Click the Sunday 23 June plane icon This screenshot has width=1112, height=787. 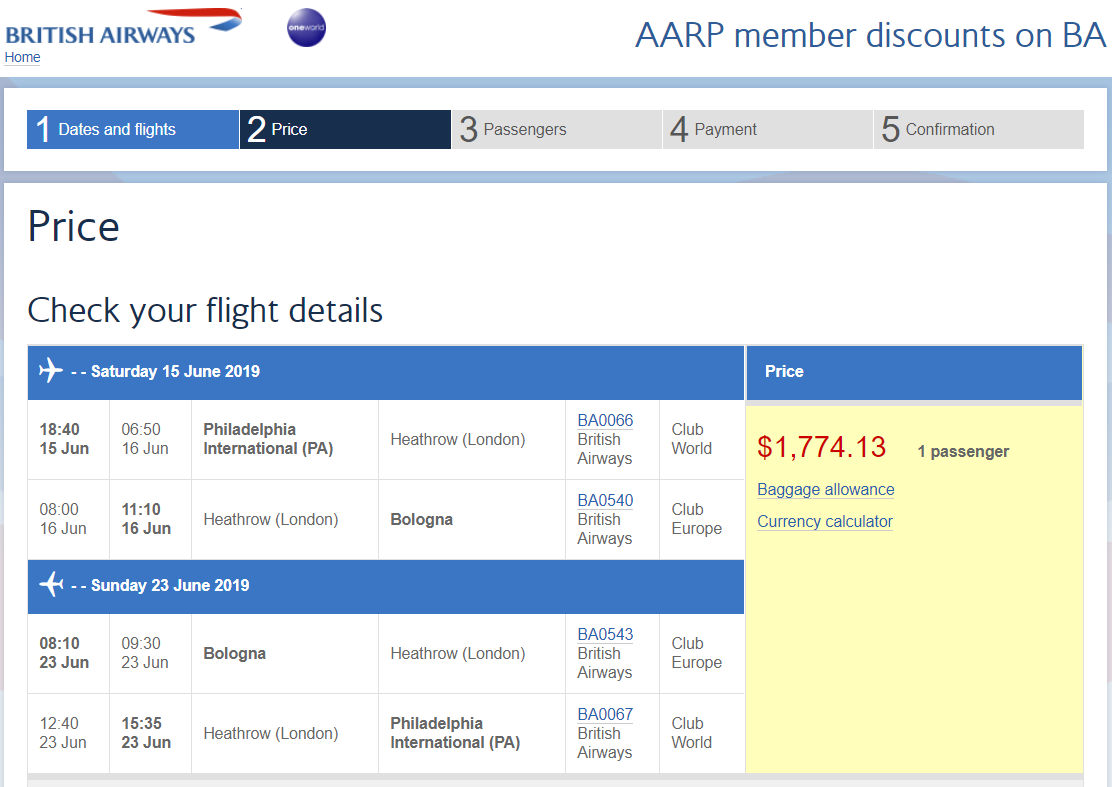point(51,585)
